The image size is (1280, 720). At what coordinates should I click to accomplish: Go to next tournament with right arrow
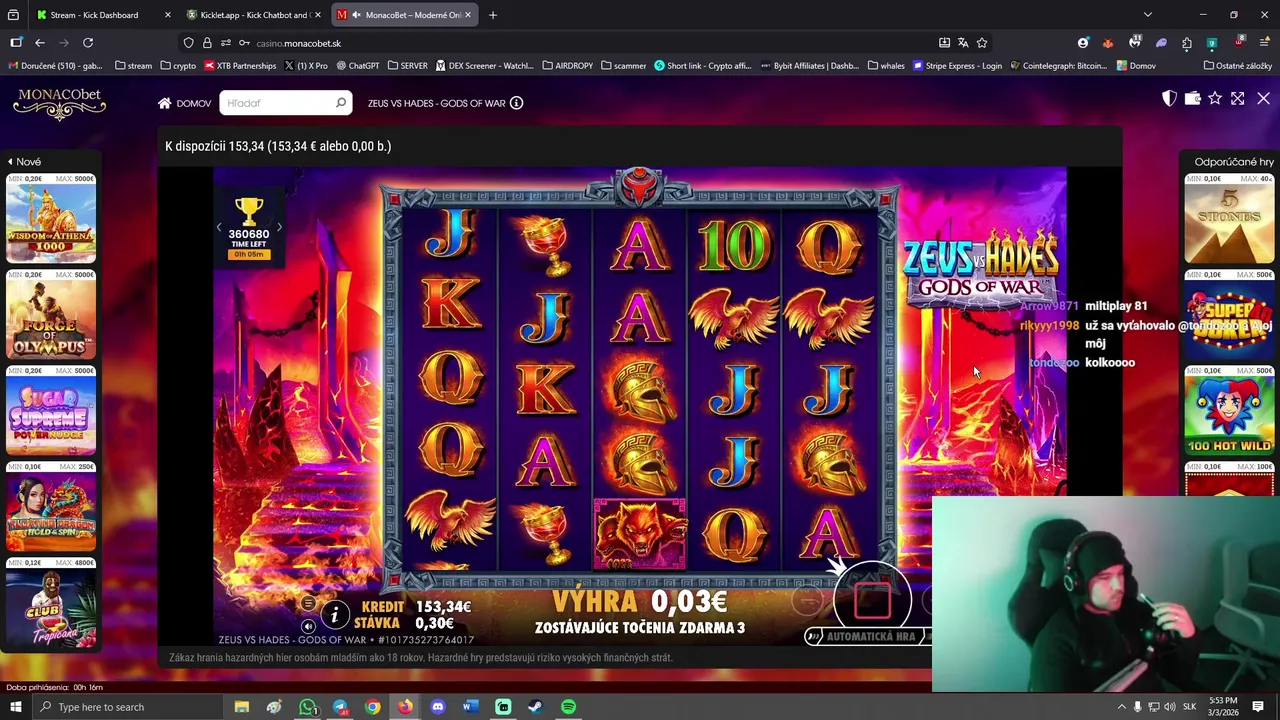pos(279,228)
